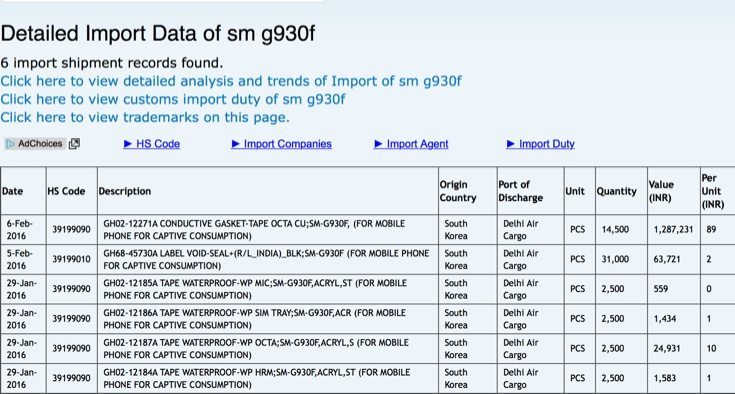
Task: View customs import duty of sm g930f
Action: tap(172, 99)
